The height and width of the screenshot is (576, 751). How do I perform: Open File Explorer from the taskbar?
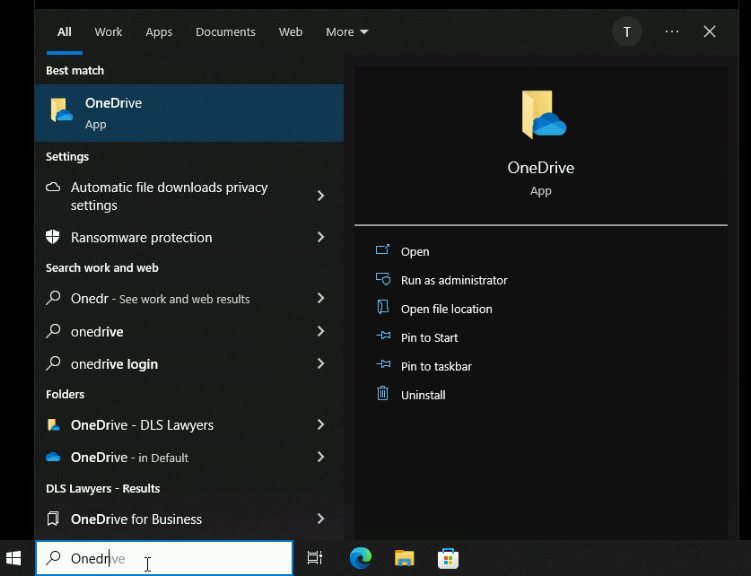pyautogui.click(x=404, y=558)
